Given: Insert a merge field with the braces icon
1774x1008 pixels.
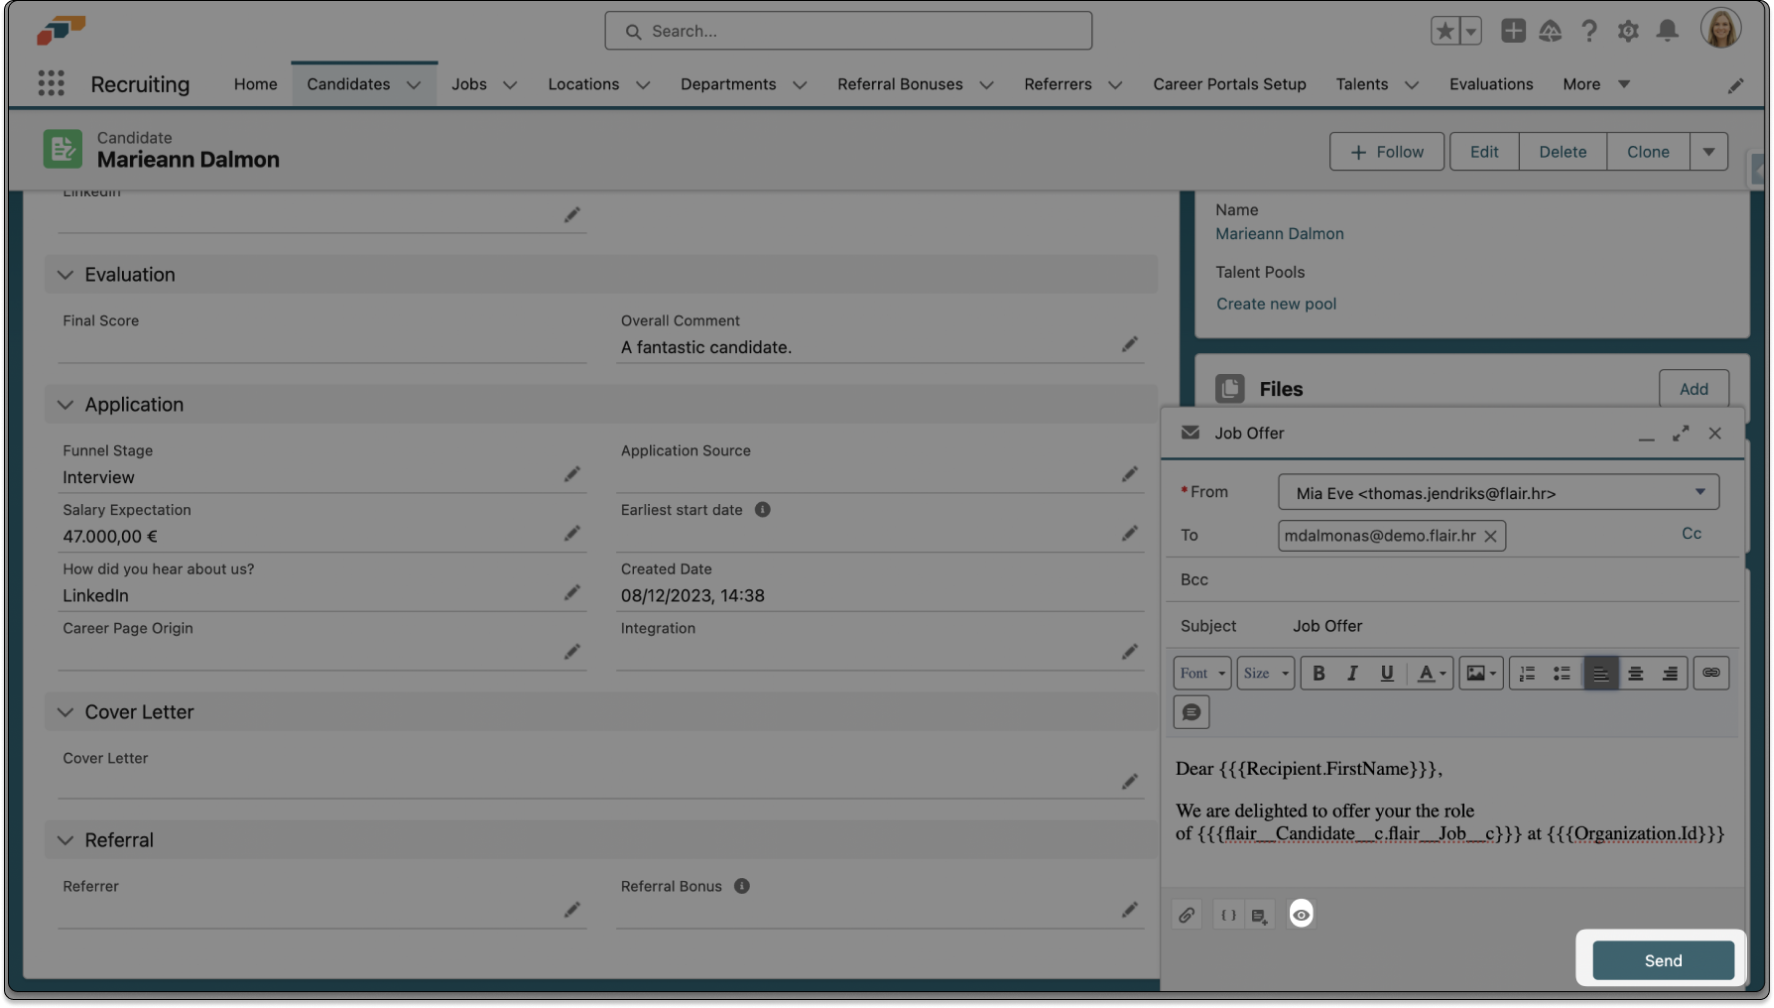Looking at the screenshot, I should pyautogui.click(x=1228, y=914).
